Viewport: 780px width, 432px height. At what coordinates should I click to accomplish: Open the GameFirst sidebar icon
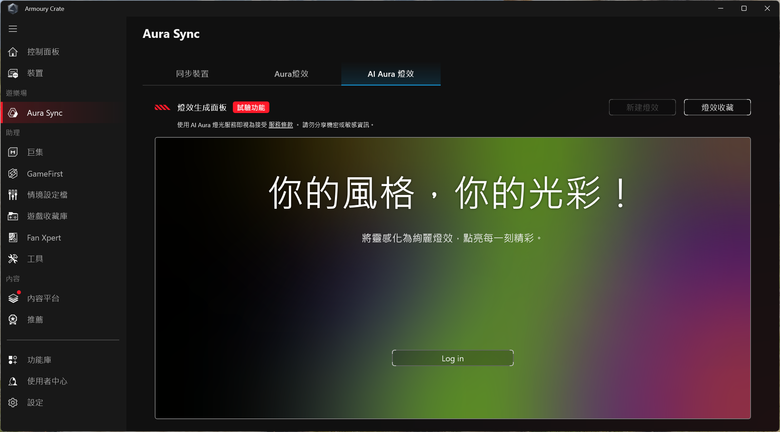tap(13, 174)
